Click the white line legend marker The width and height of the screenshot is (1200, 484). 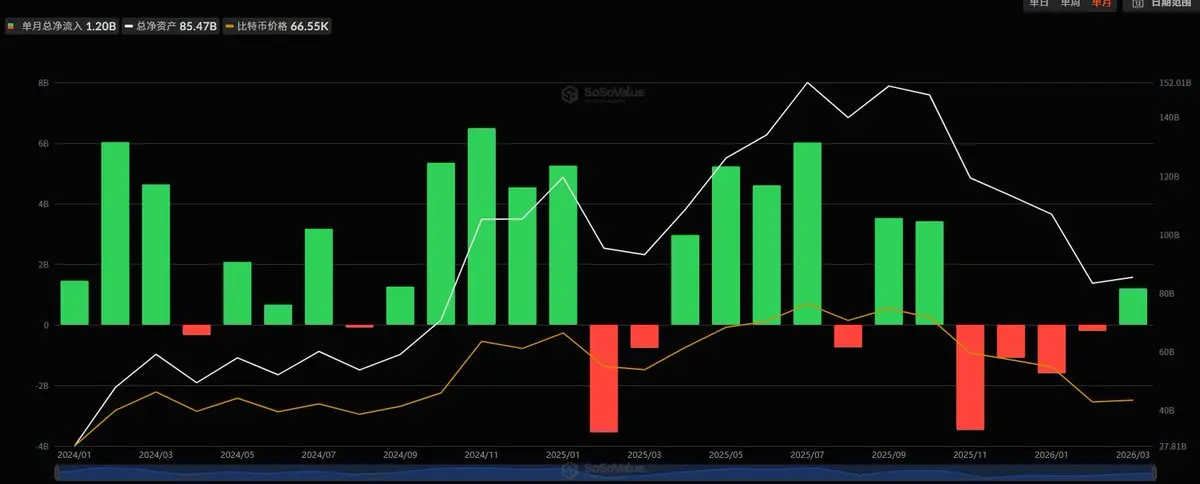(130, 27)
